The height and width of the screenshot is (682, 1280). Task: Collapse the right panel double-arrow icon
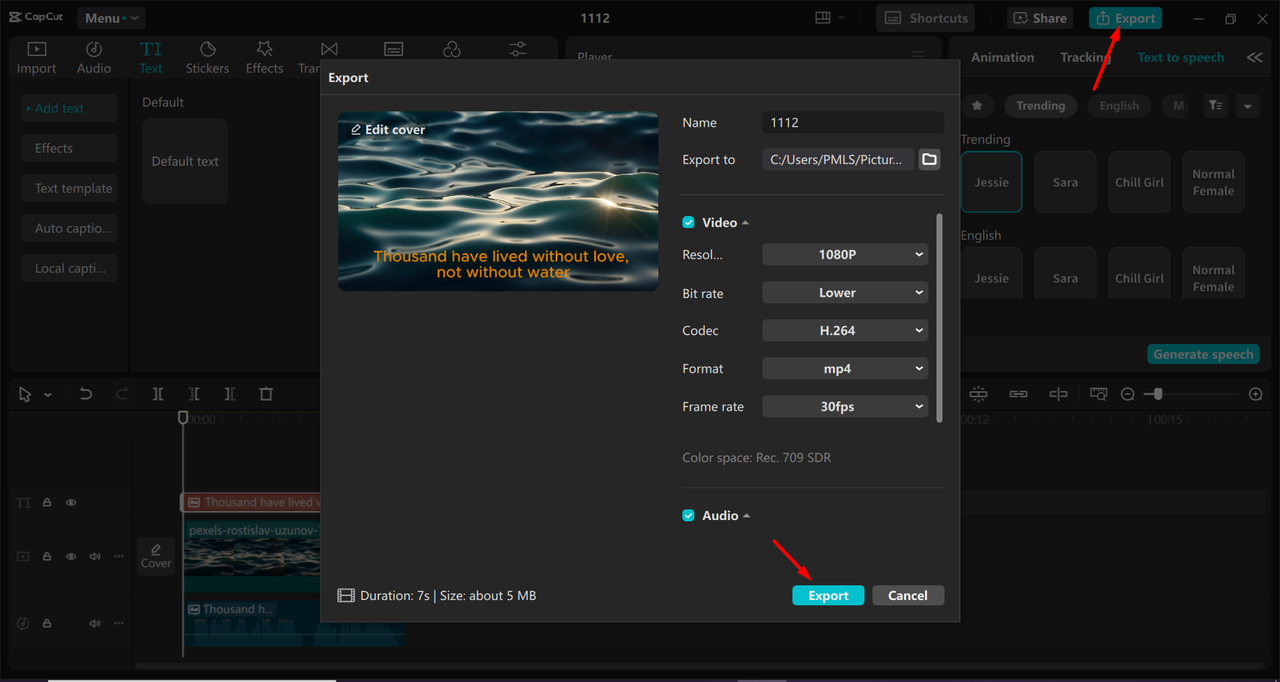(1255, 57)
